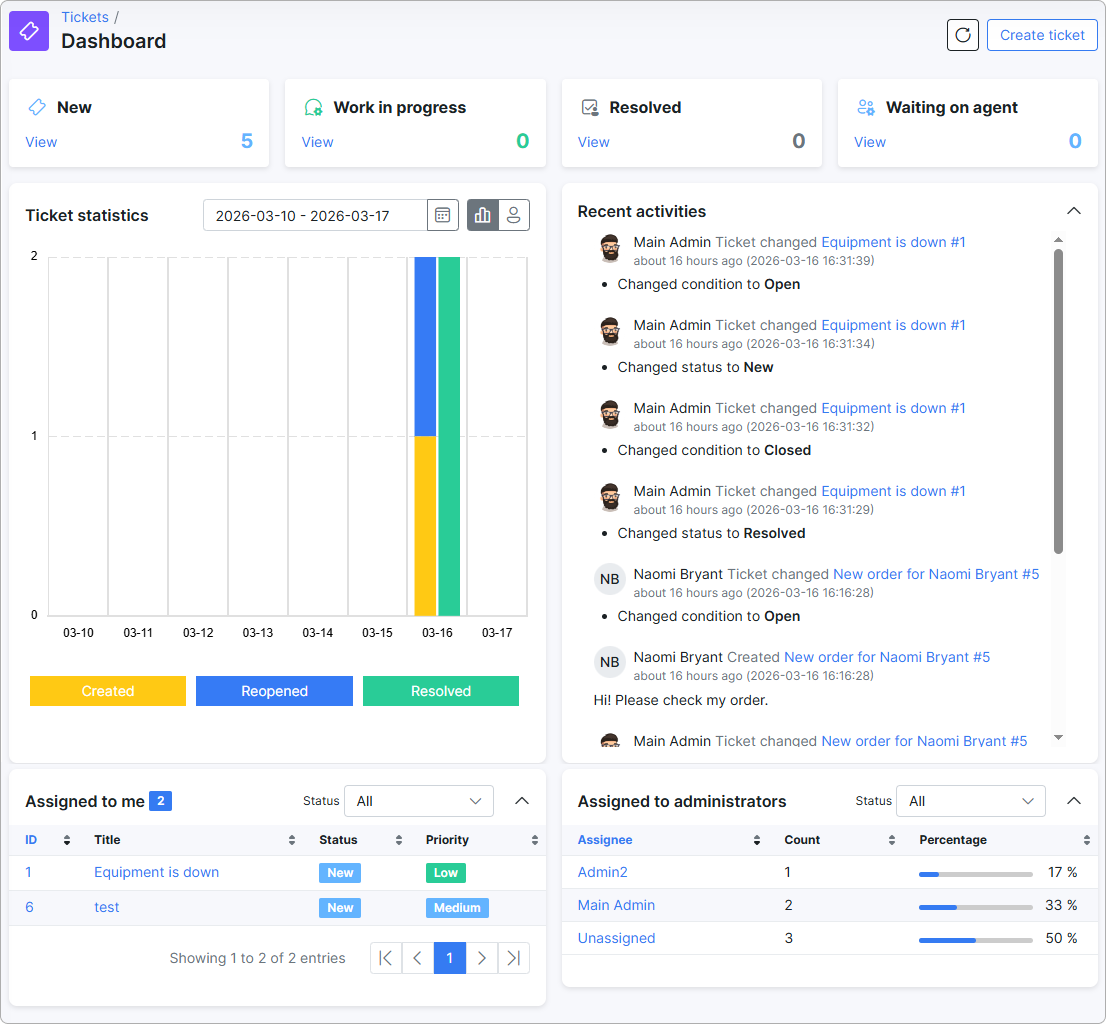Open Status dropdown in Assigned to administrators
This screenshot has height=1024, width=1106.
(x=971, y=801)
